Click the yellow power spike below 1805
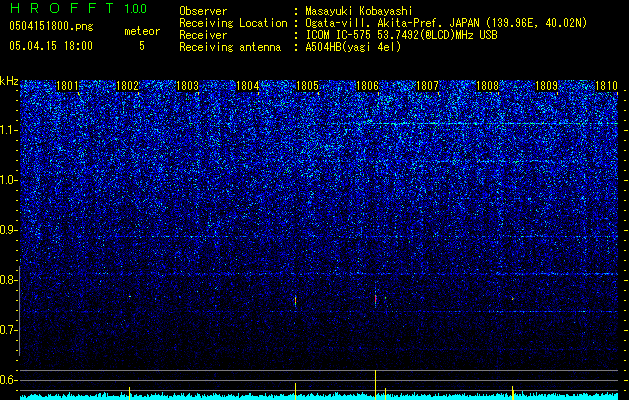This screenshot has width=629, height=400. pyautogui.click(x=296, y=391)
